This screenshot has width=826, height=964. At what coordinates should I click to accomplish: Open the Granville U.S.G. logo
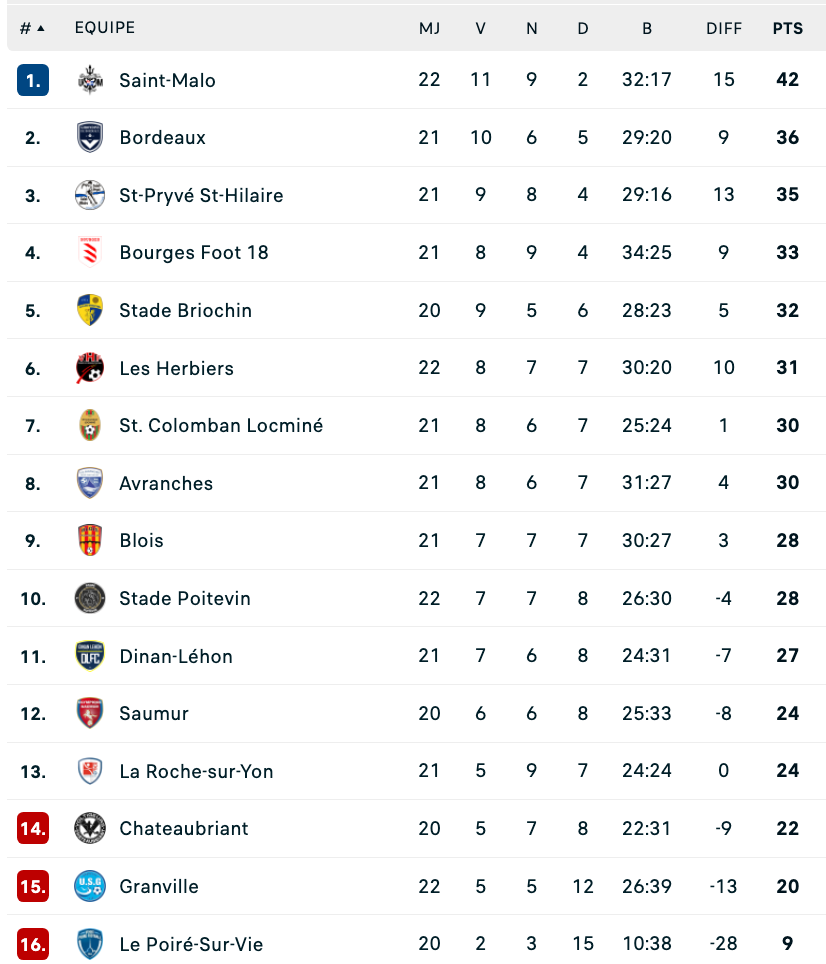point(90,886)
